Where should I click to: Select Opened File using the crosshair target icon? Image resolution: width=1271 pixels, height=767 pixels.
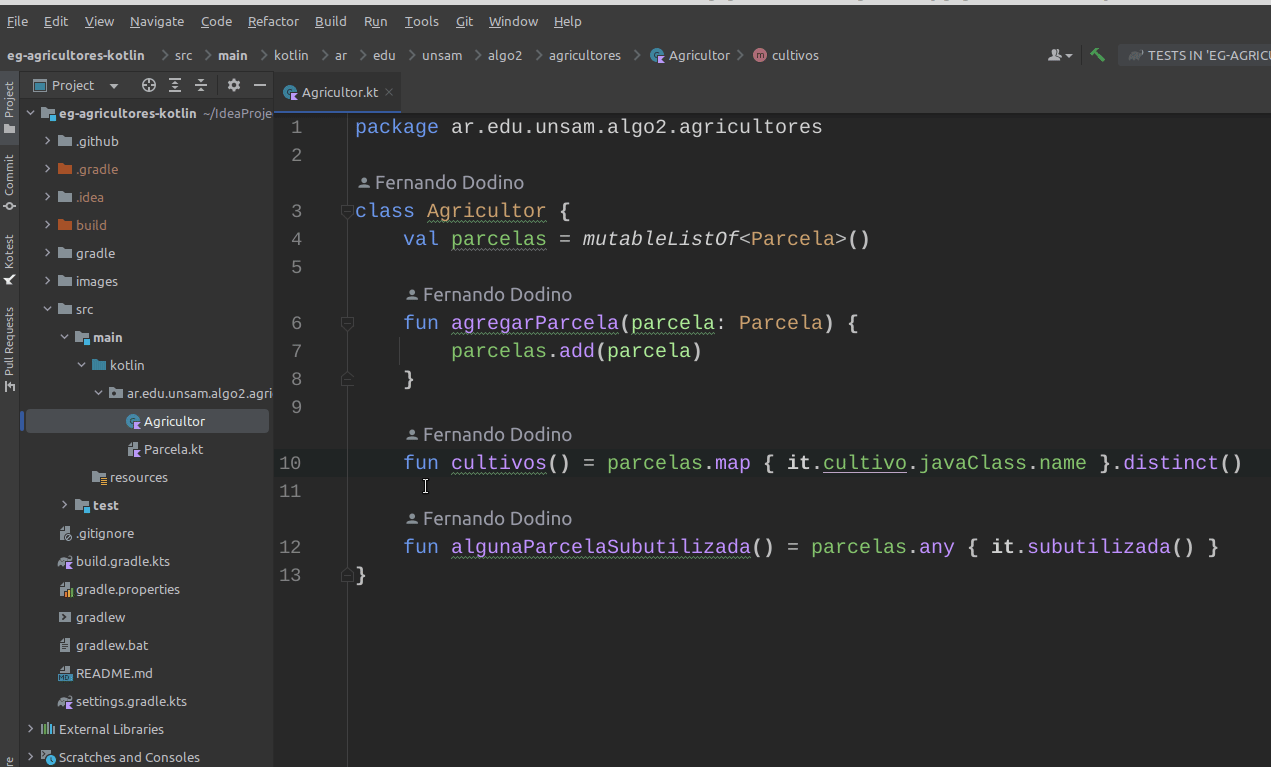coord(148,85)
